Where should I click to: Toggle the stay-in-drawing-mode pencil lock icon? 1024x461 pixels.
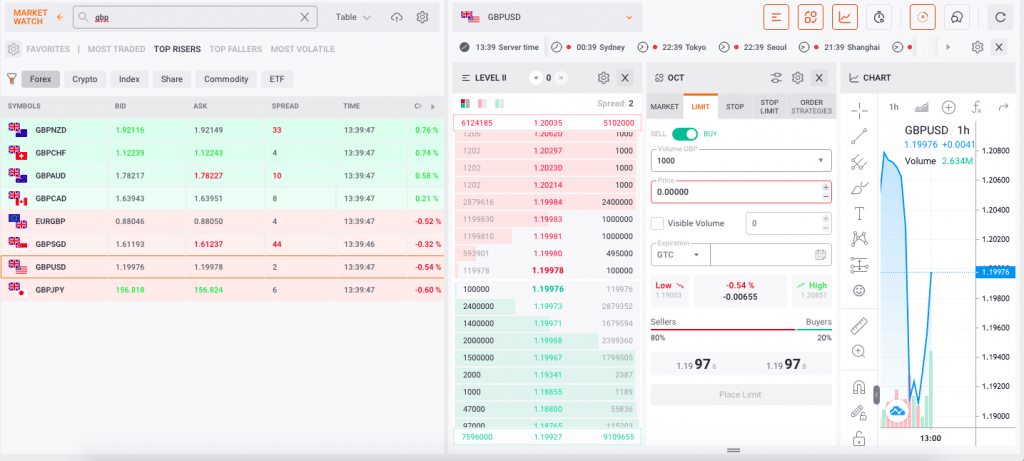859,413
